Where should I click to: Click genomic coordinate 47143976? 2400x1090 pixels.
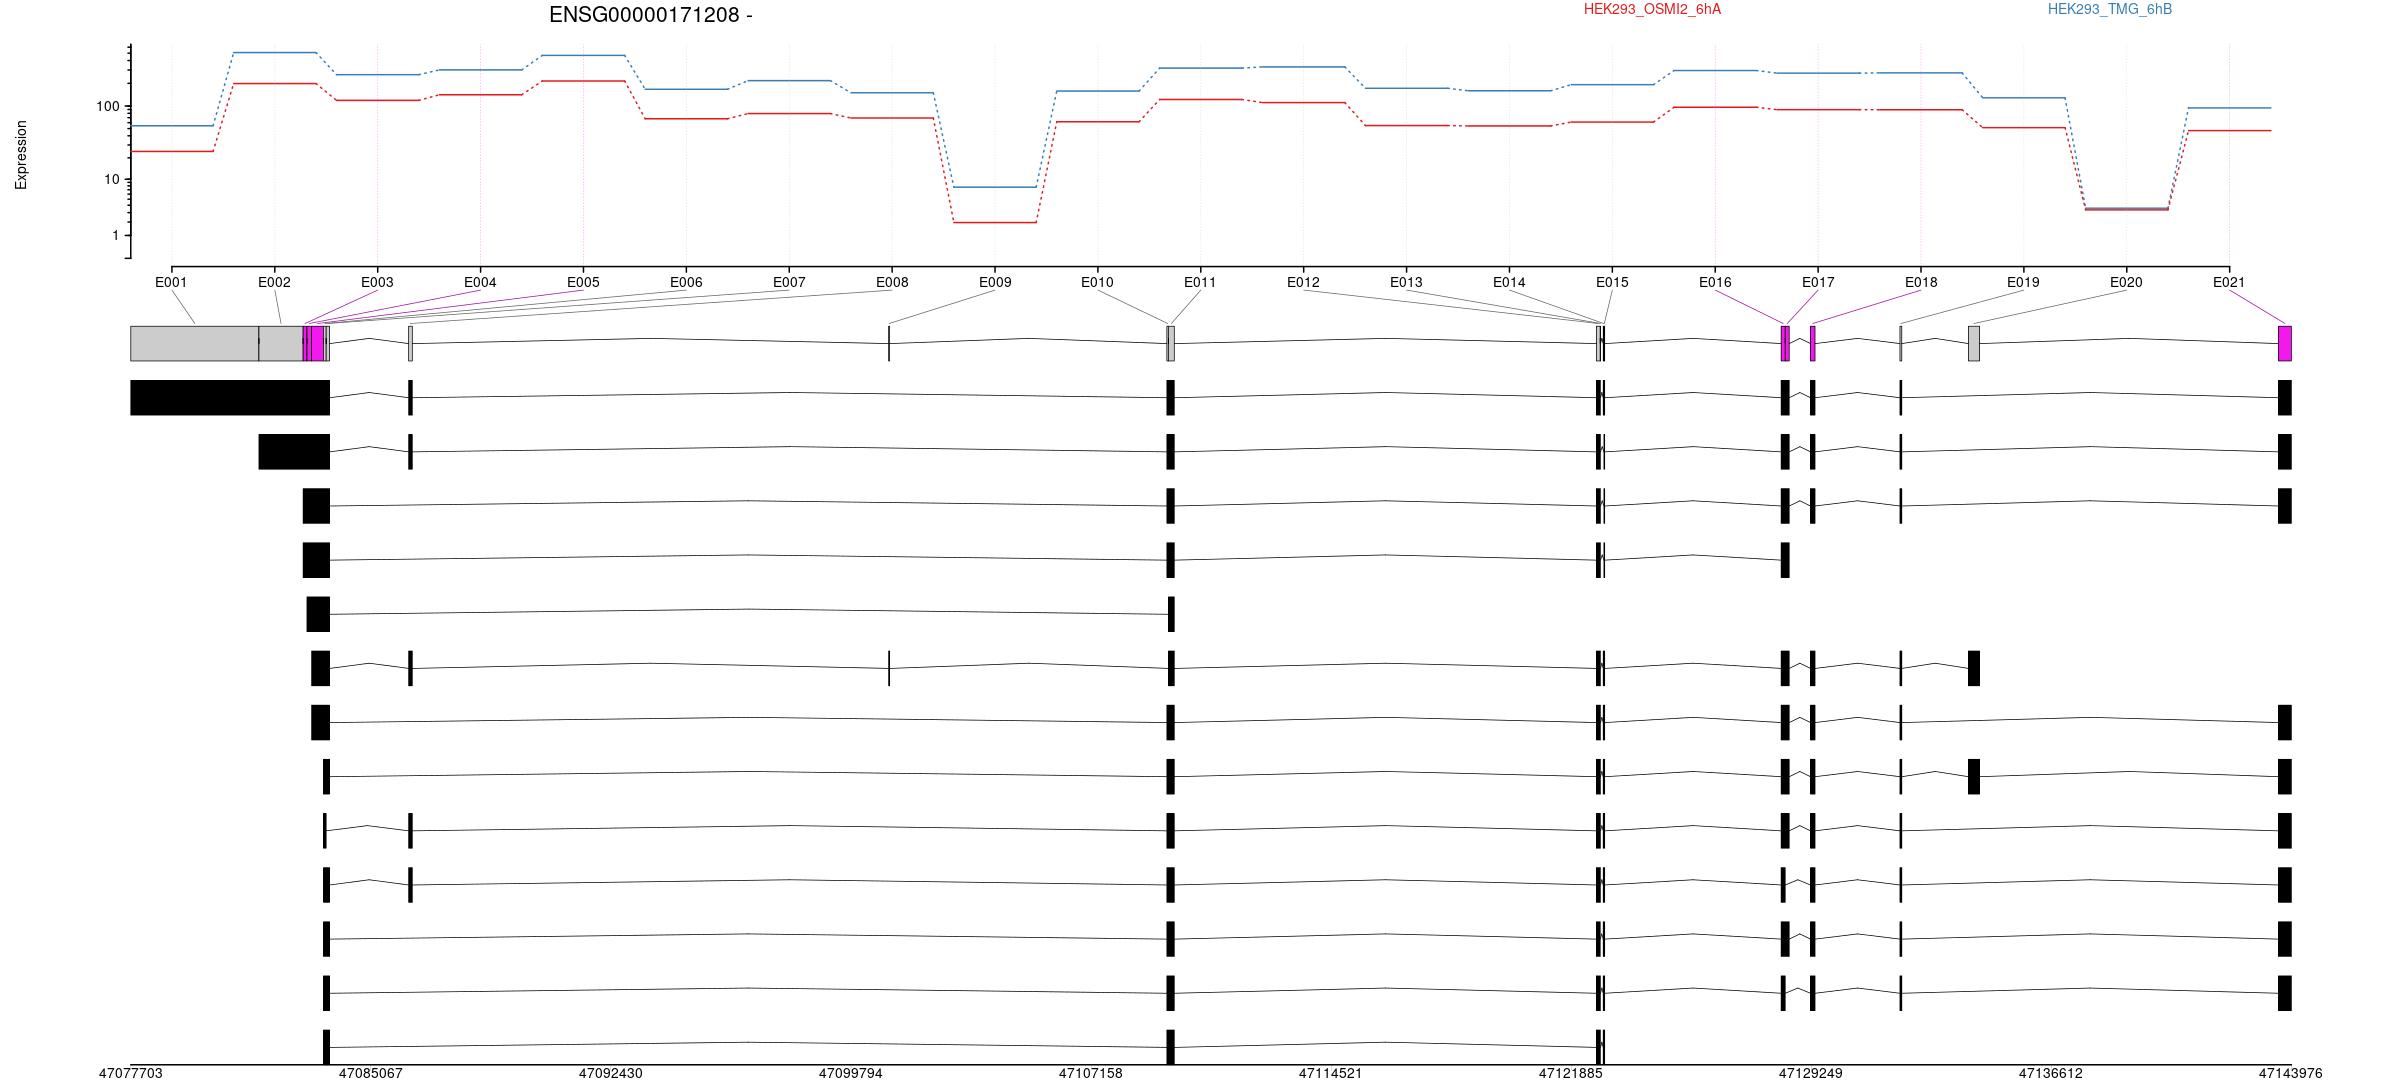[x=2290, y=1073]
